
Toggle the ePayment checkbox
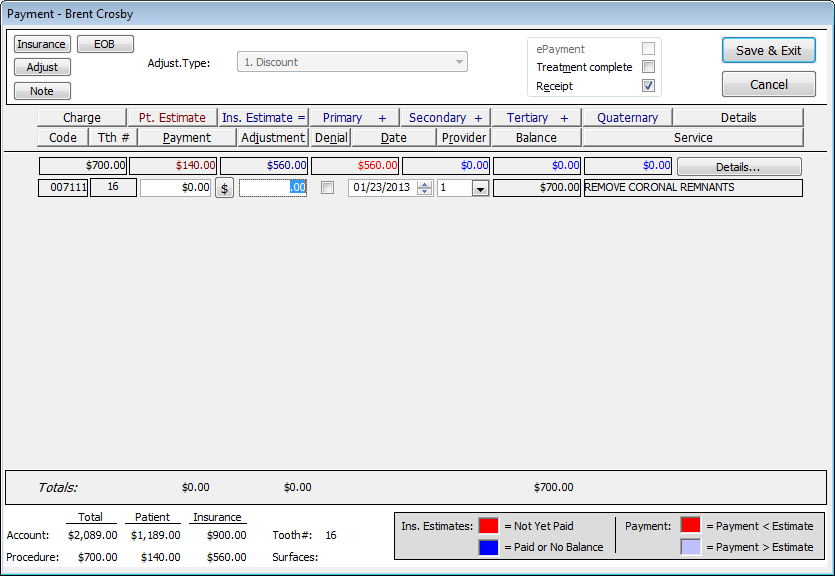[x=648, y=48]
